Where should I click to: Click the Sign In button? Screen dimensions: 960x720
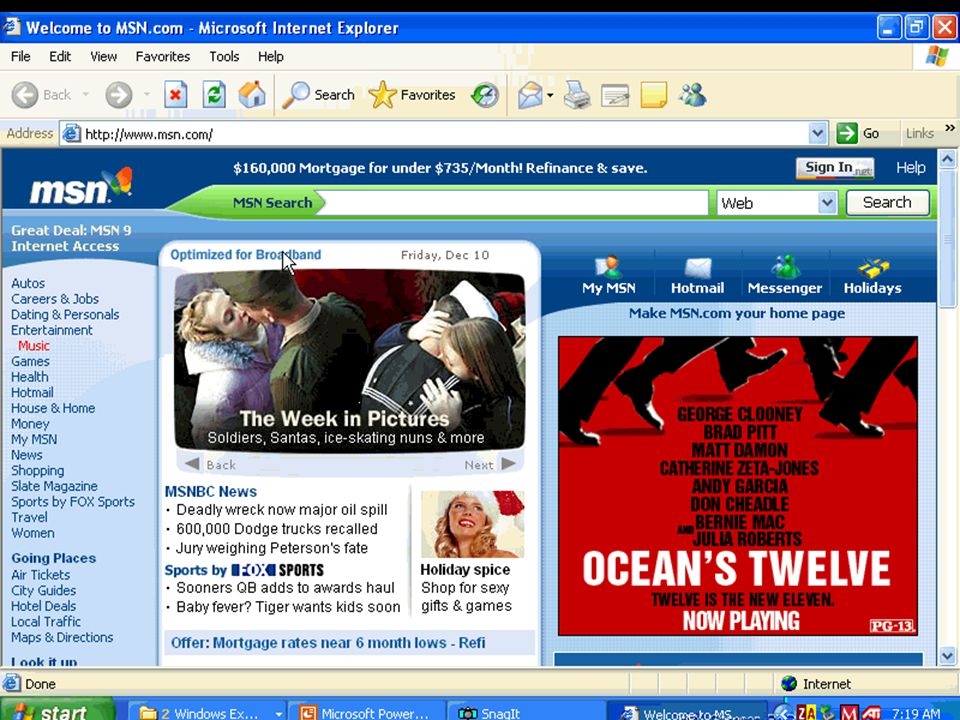pos(834,168)
